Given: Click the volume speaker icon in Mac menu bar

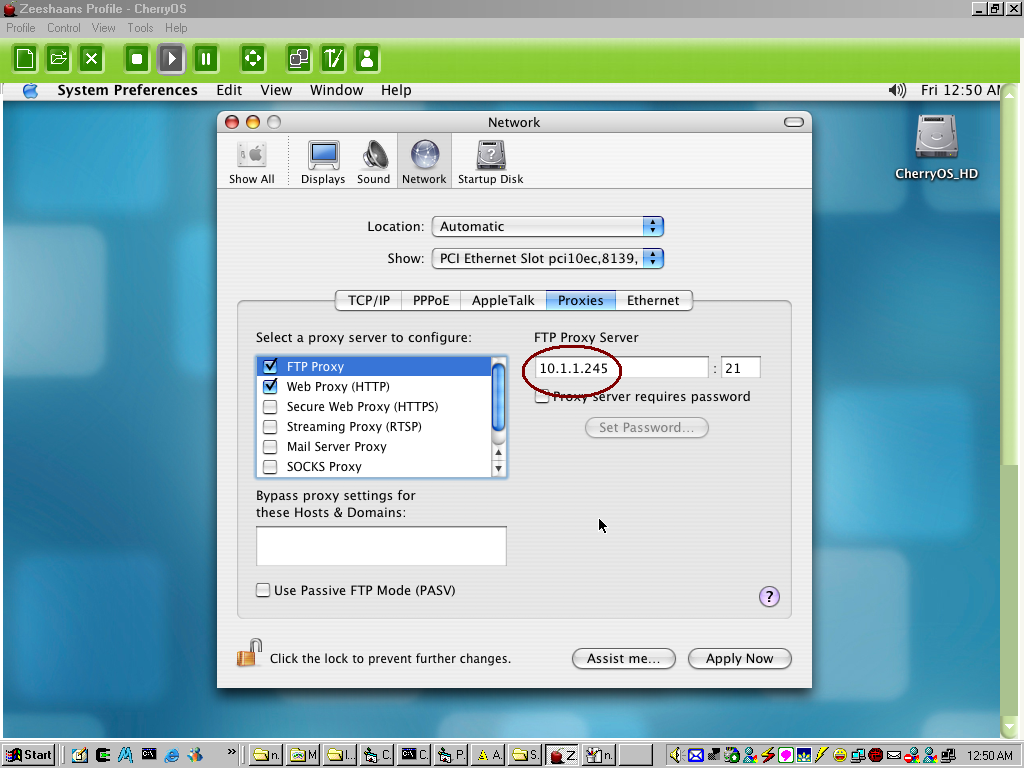Looking at the screenshot, I should coord(897,90).
